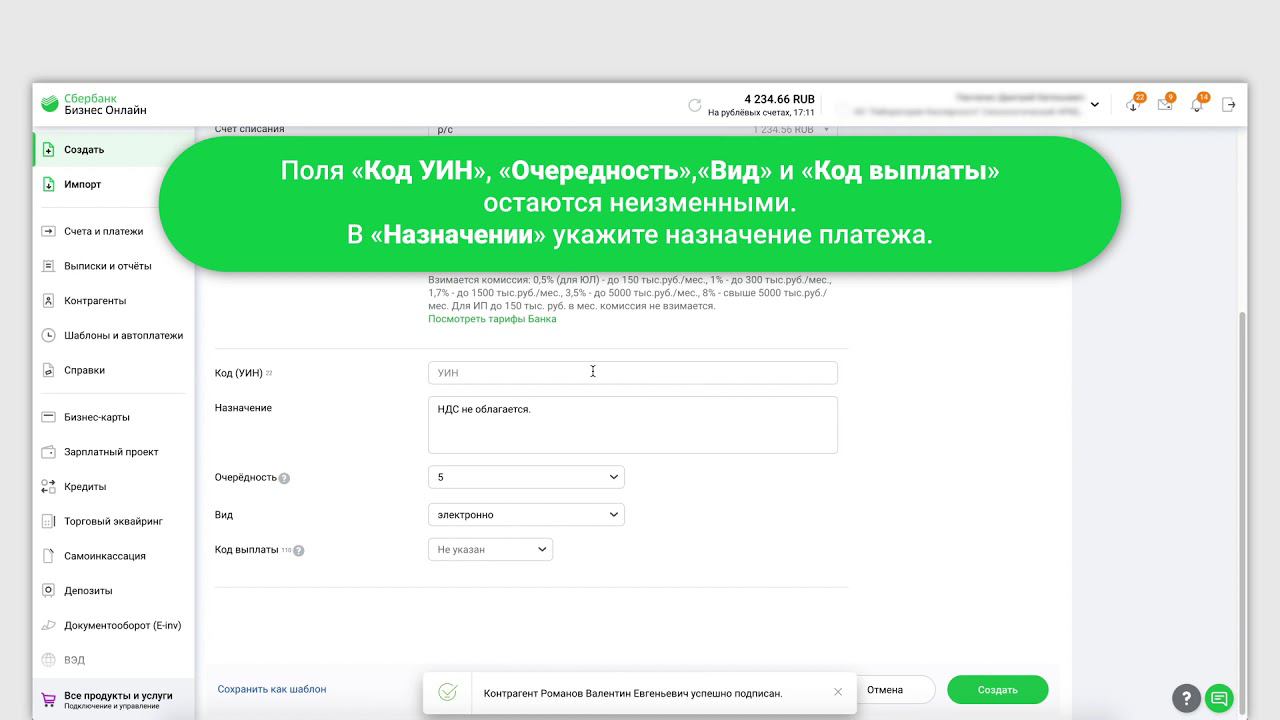Viewport: 1280px width, 720px height.
Task: Click the Импорт sidebar icon
Action: 48,184
